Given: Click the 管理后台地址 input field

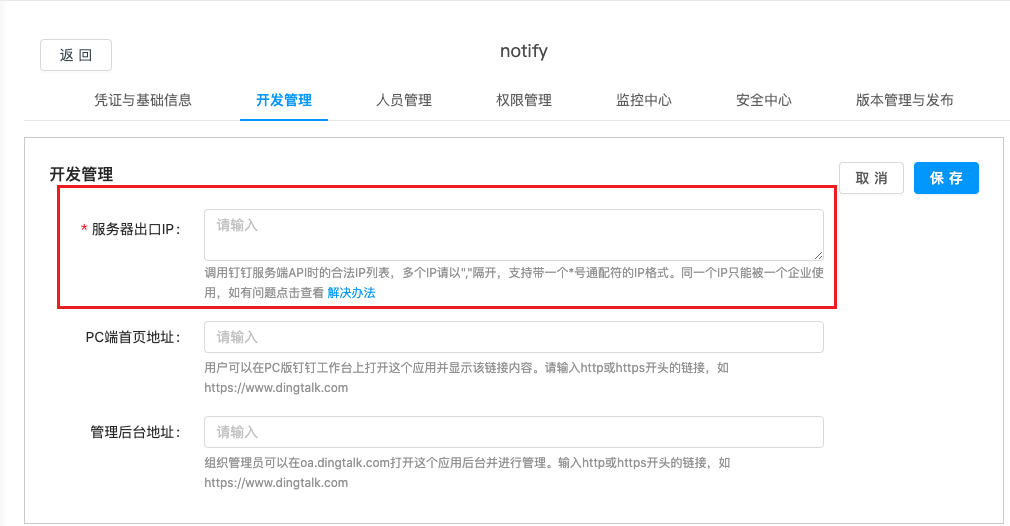Looking at the screenshot, I should tap(513, 432).
